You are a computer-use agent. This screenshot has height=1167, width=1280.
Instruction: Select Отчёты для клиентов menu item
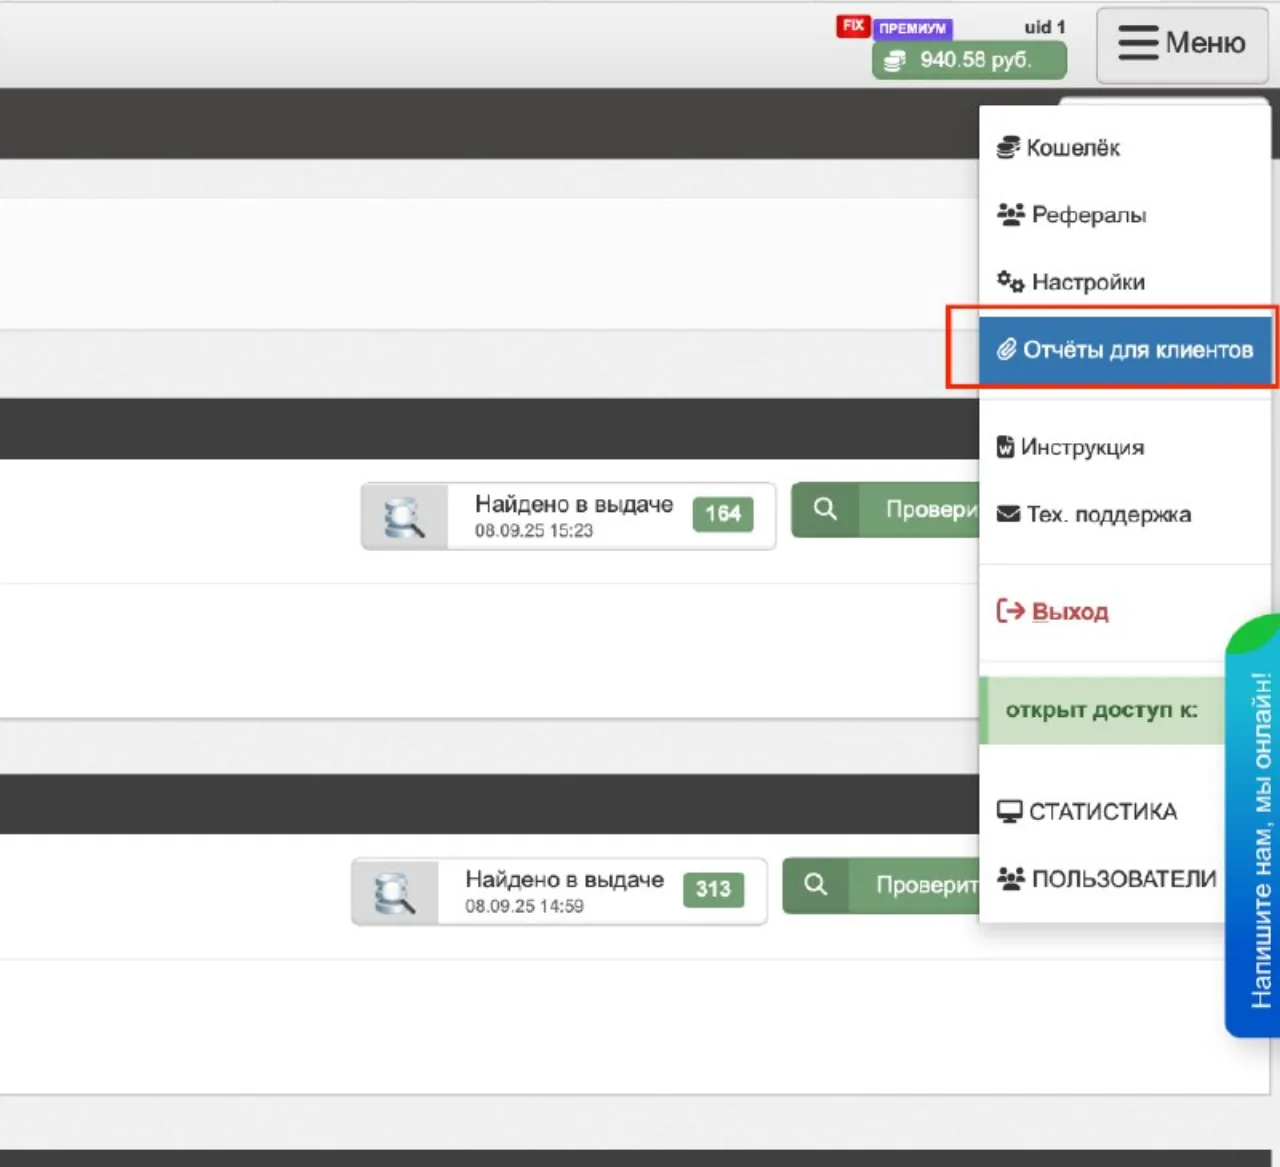tap(1125, 350)
